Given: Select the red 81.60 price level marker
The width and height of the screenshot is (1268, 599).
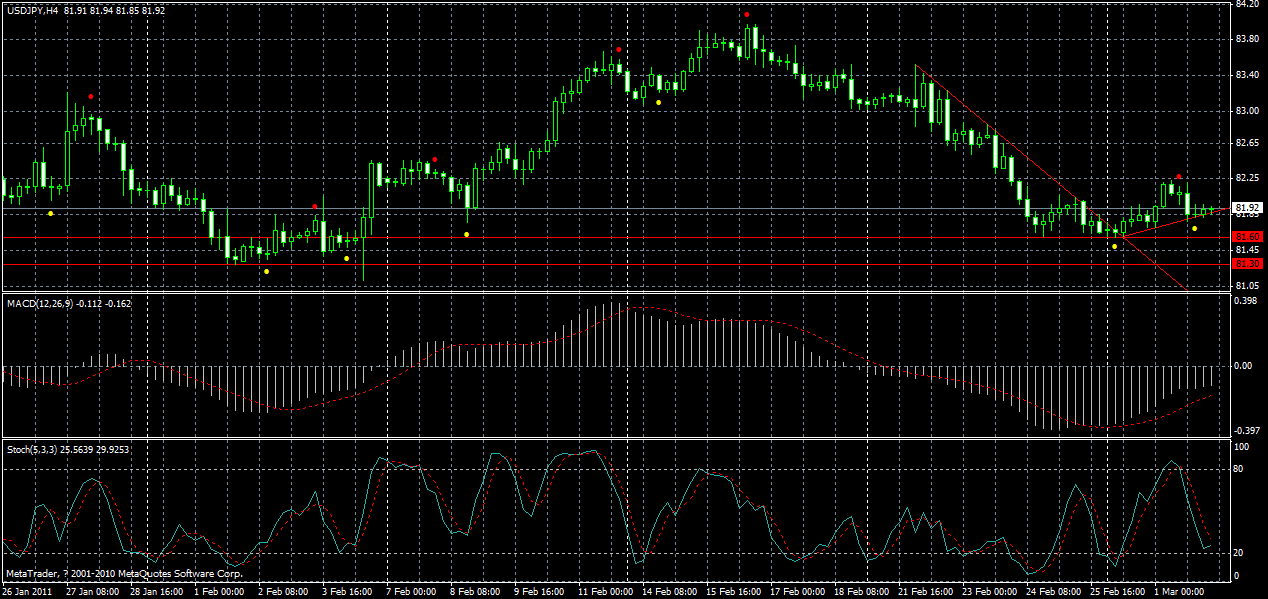Looking at the screenshot, I should point(1245,236).
